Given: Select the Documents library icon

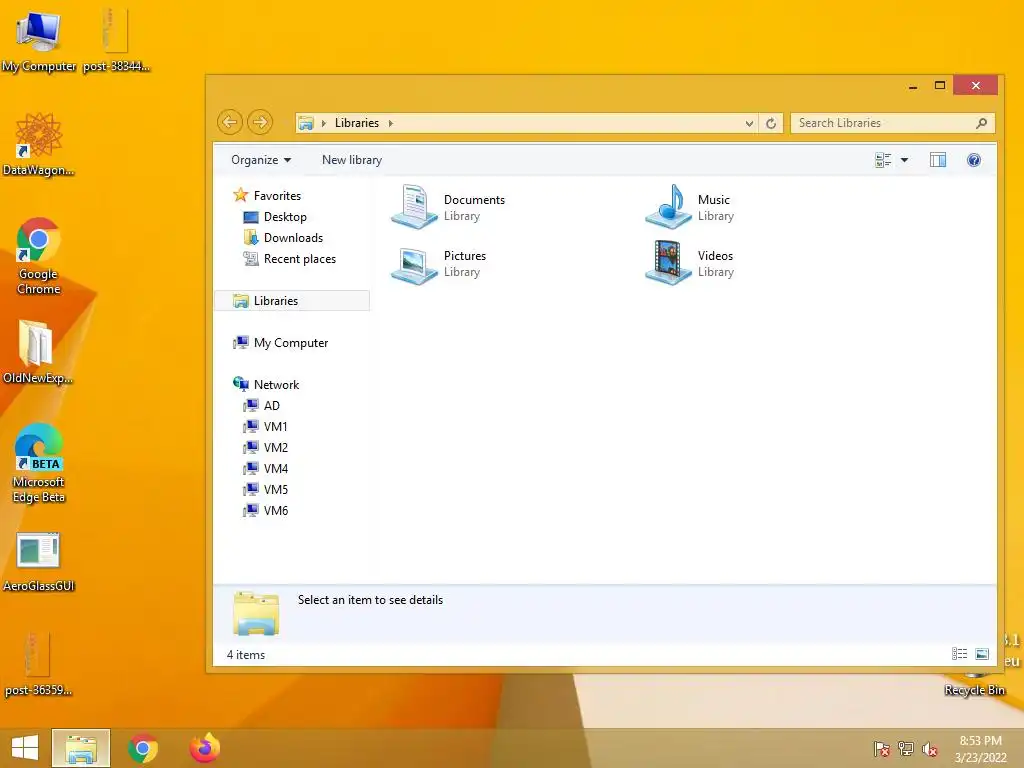Looking at the screenshot, I should pyautogui.click(x=414, y=206).
